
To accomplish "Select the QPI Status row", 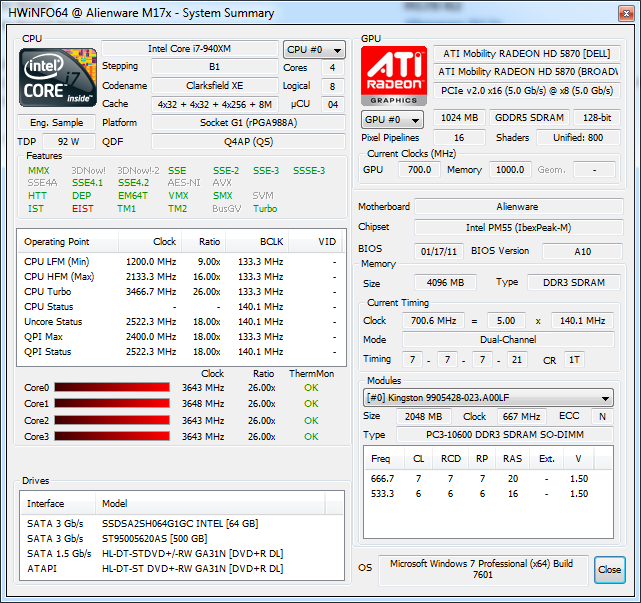I will pyautogui.click(x=181, y=352).
